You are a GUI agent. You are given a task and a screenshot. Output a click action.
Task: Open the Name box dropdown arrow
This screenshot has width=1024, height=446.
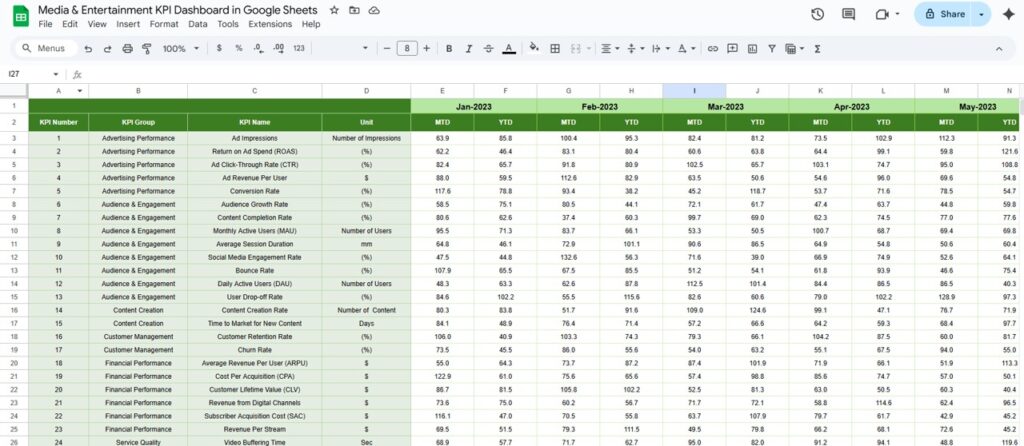pos(56,74)
